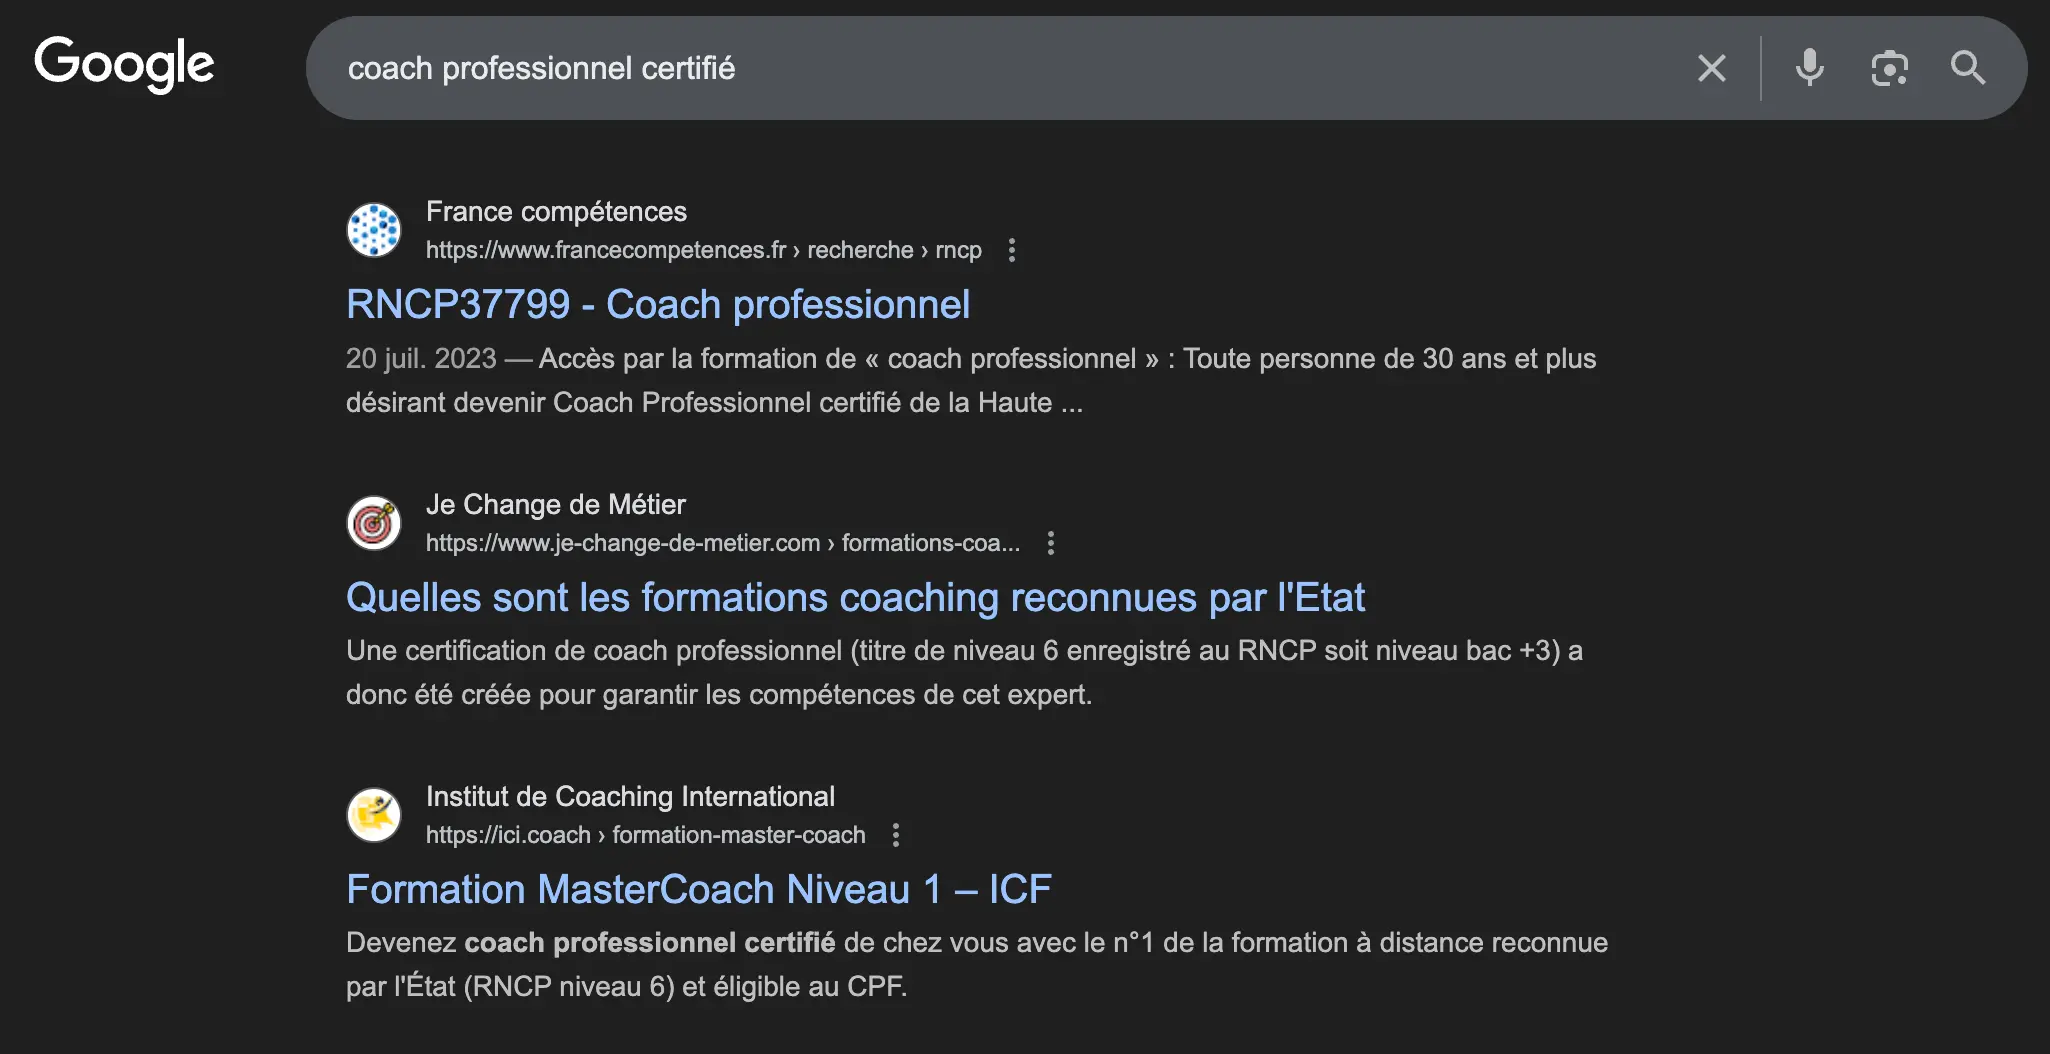Open Google Lens image search

(x=1889, y=68)
